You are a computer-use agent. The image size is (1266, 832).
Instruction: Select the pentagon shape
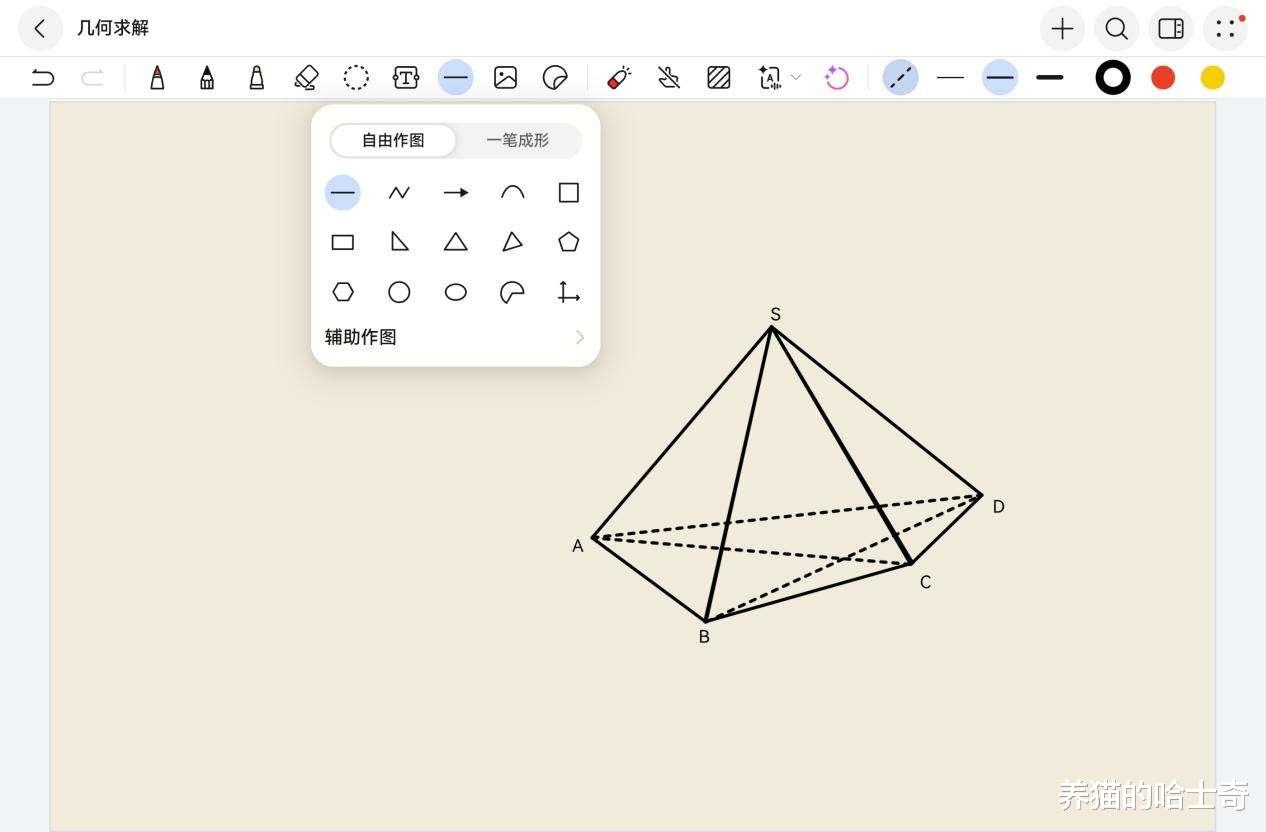point(569,241)
